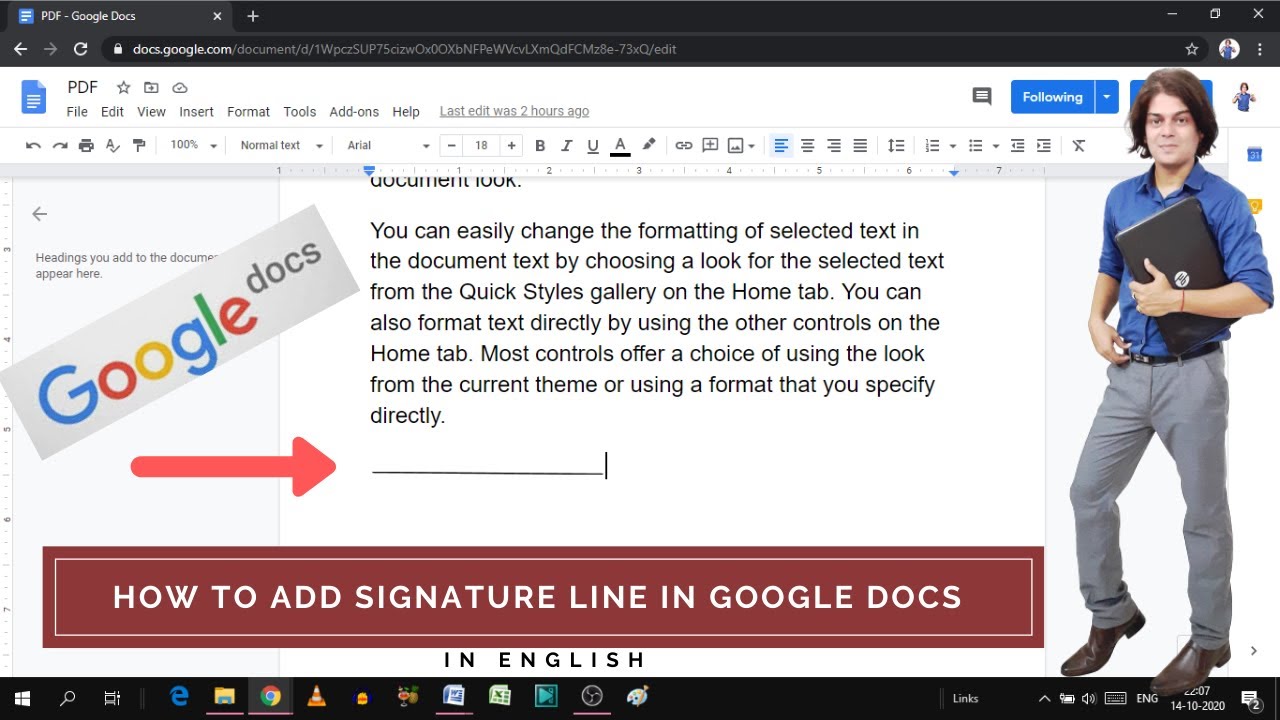Open the 100% zoom dropdown

point(193,146)
